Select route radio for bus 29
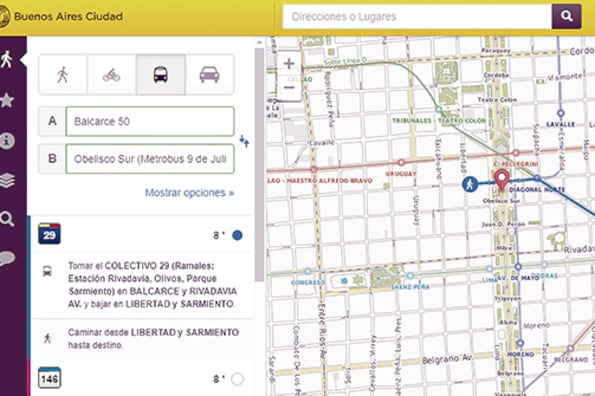The height and width of the screenshot is (396, 595). [237, 235]
